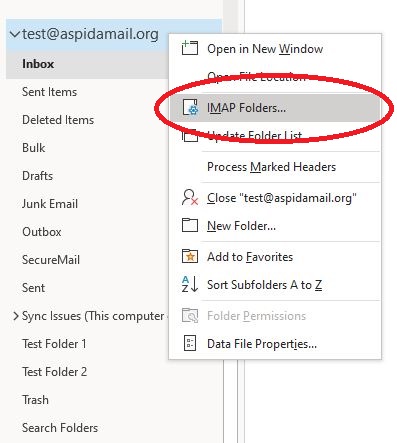Select Process Marked Headers menu entry
397x443 pixels.
pos(271,167)
